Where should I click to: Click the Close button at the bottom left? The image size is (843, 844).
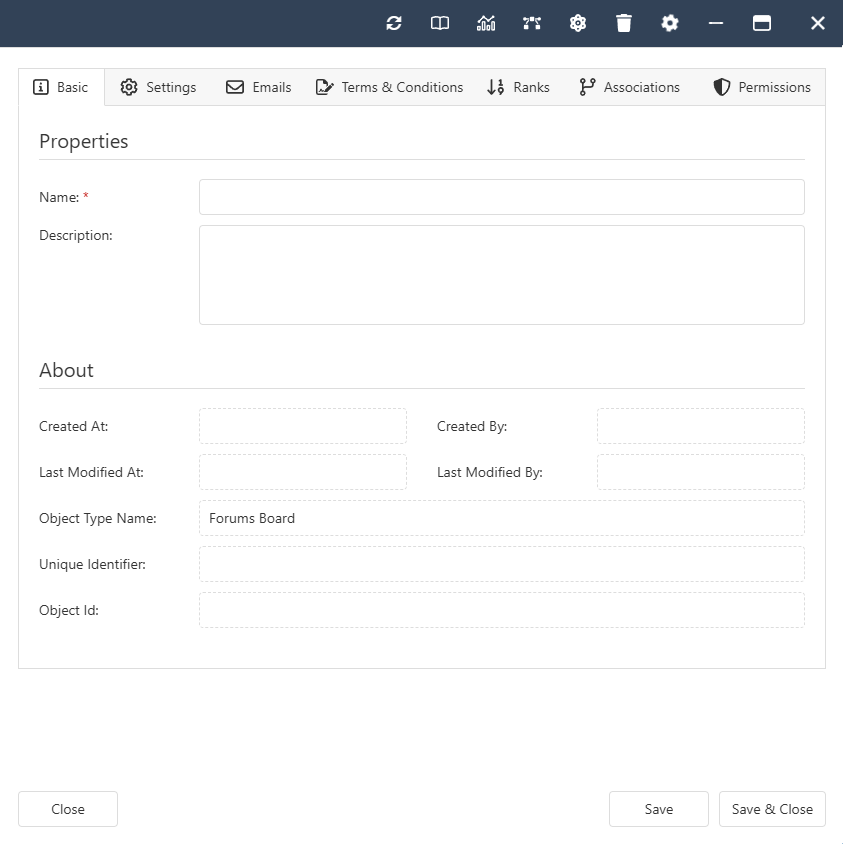(68, 809)
